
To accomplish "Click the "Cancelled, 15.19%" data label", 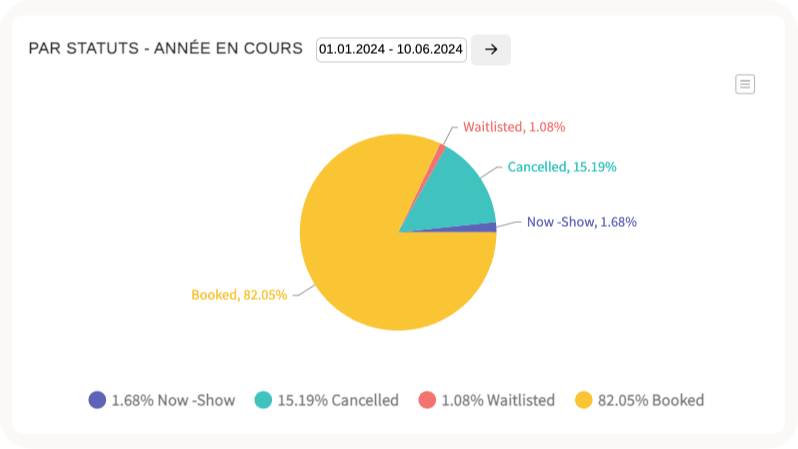I will tap(561, 166).
